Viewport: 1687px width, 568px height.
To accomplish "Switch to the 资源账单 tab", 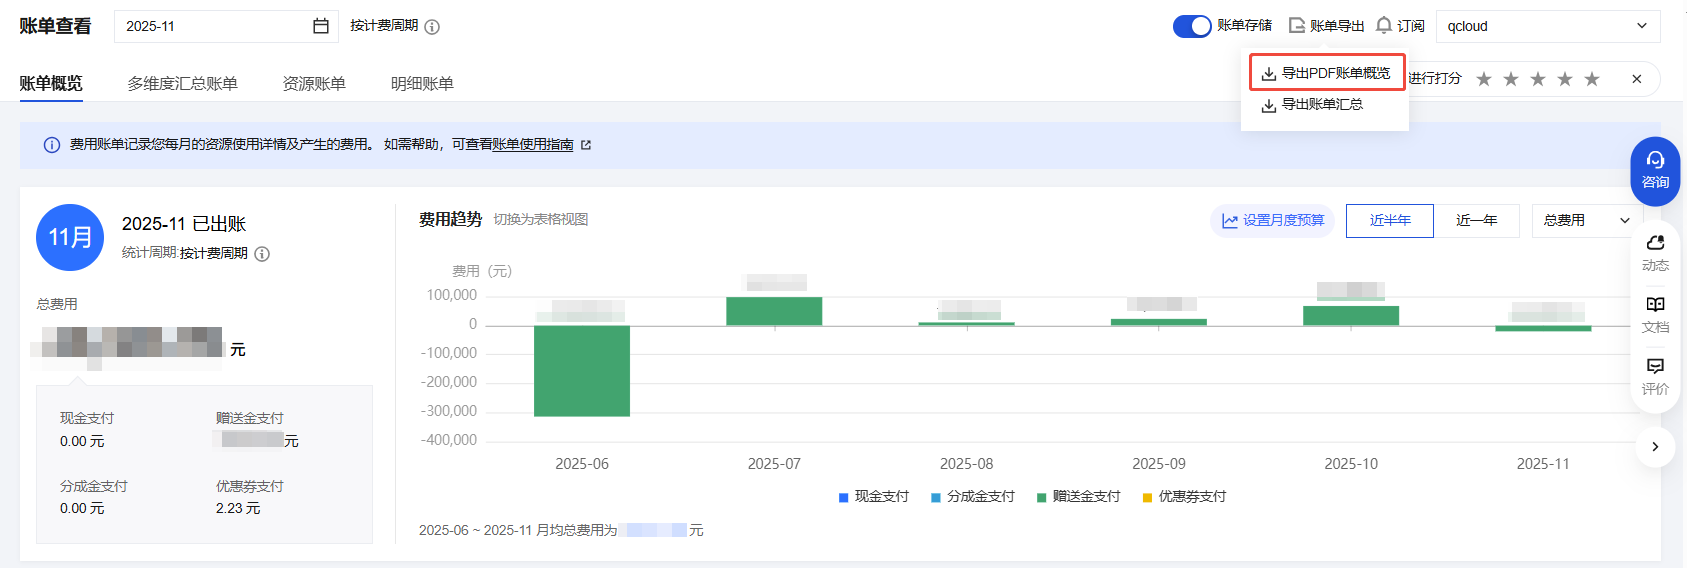I will [314, 84].
